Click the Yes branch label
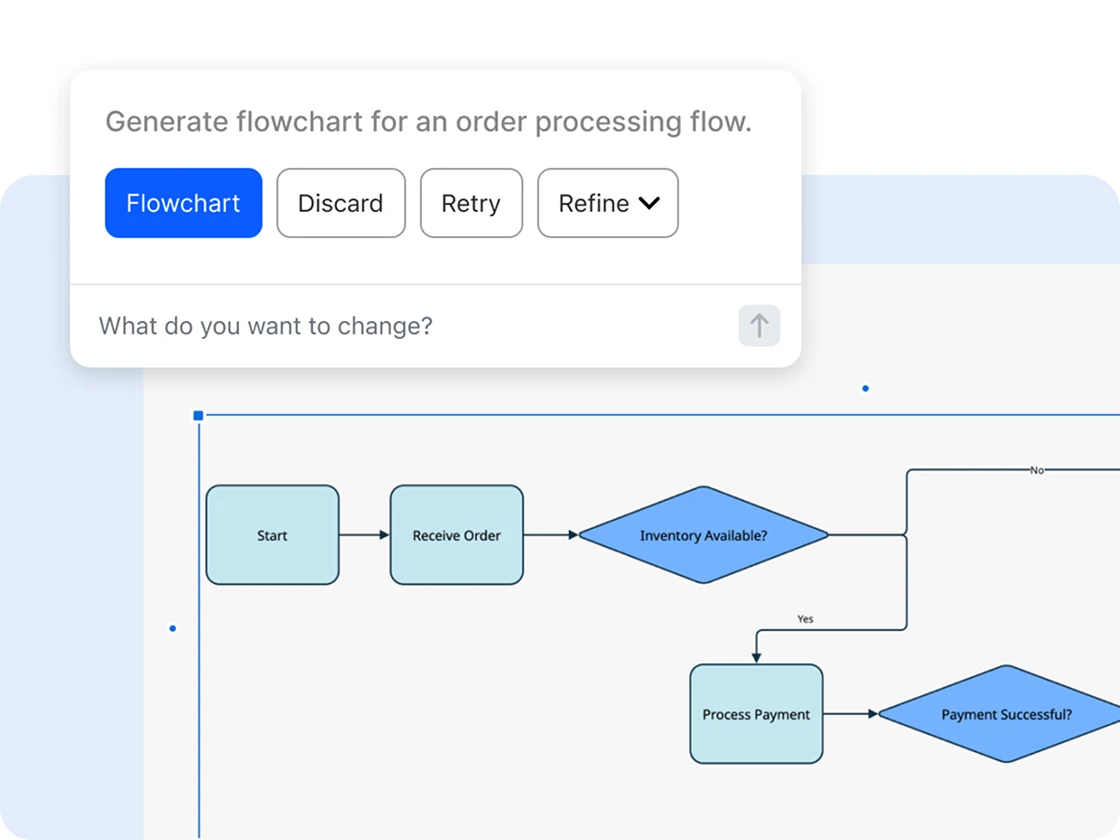This screenshot has width=1120, height=840. 804,619
